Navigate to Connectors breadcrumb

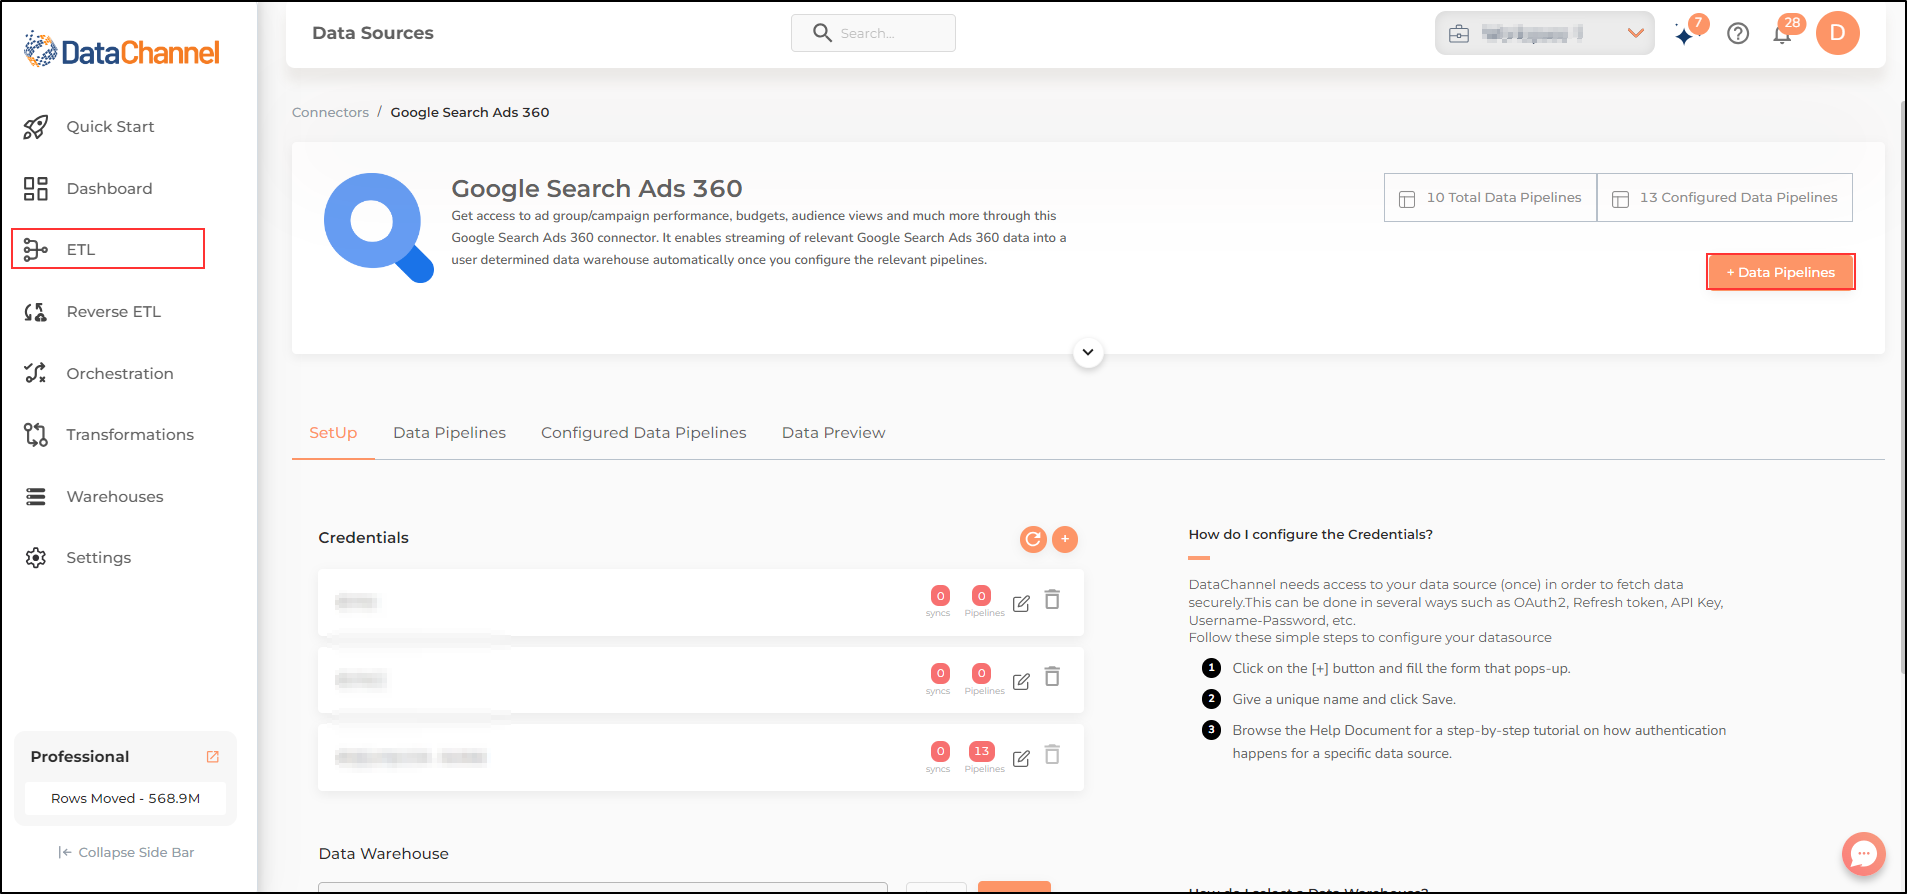[x=330, y=112]
